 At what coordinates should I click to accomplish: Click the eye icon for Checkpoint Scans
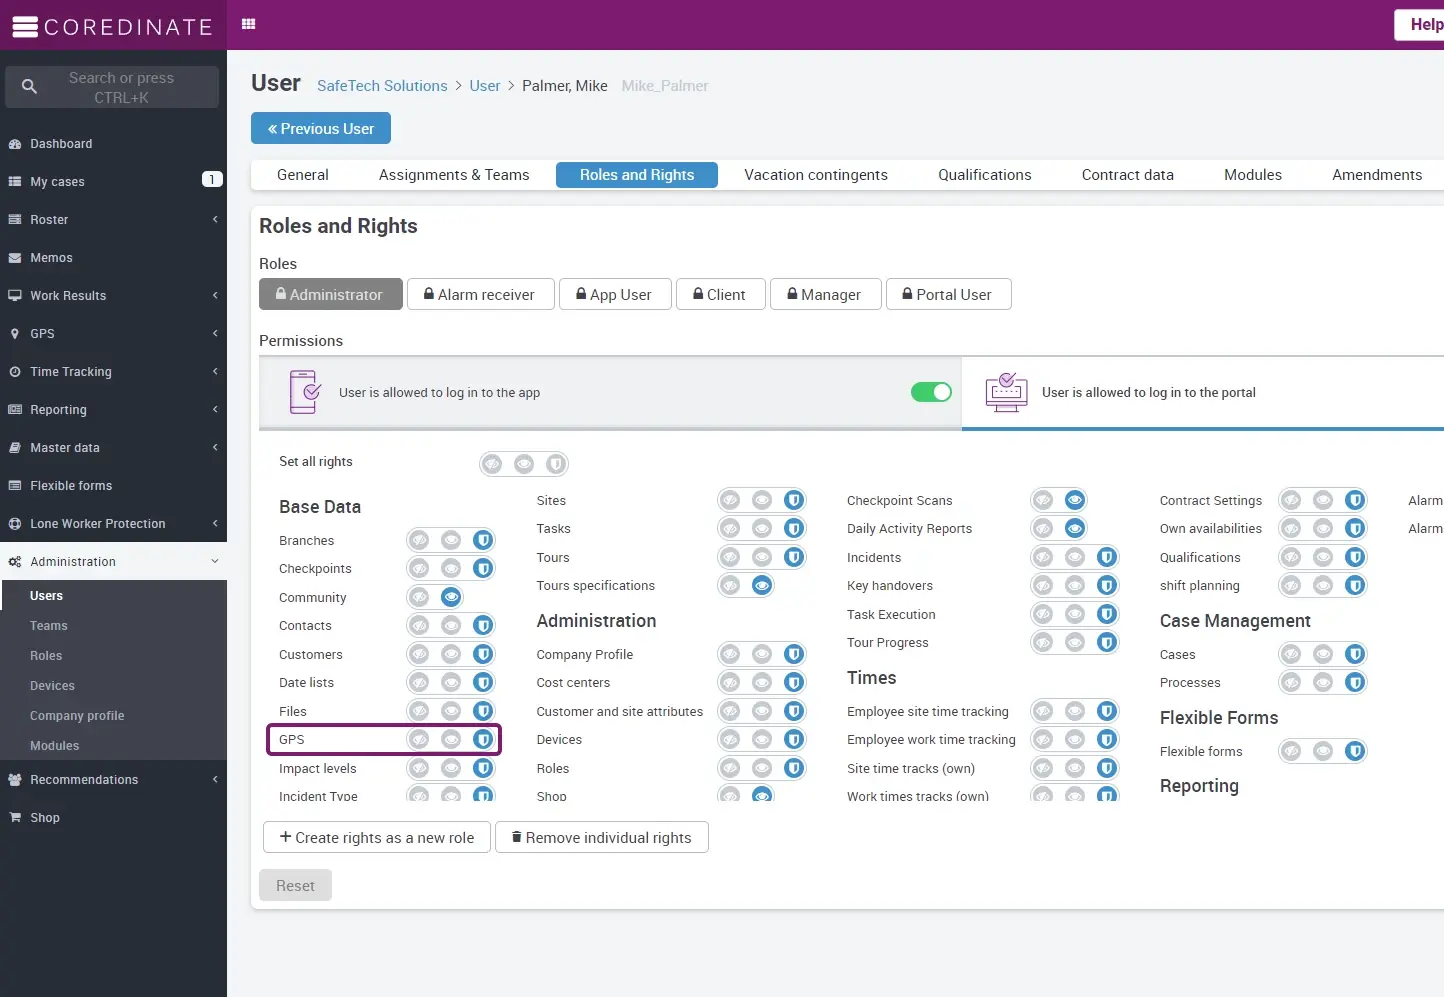1075,500
